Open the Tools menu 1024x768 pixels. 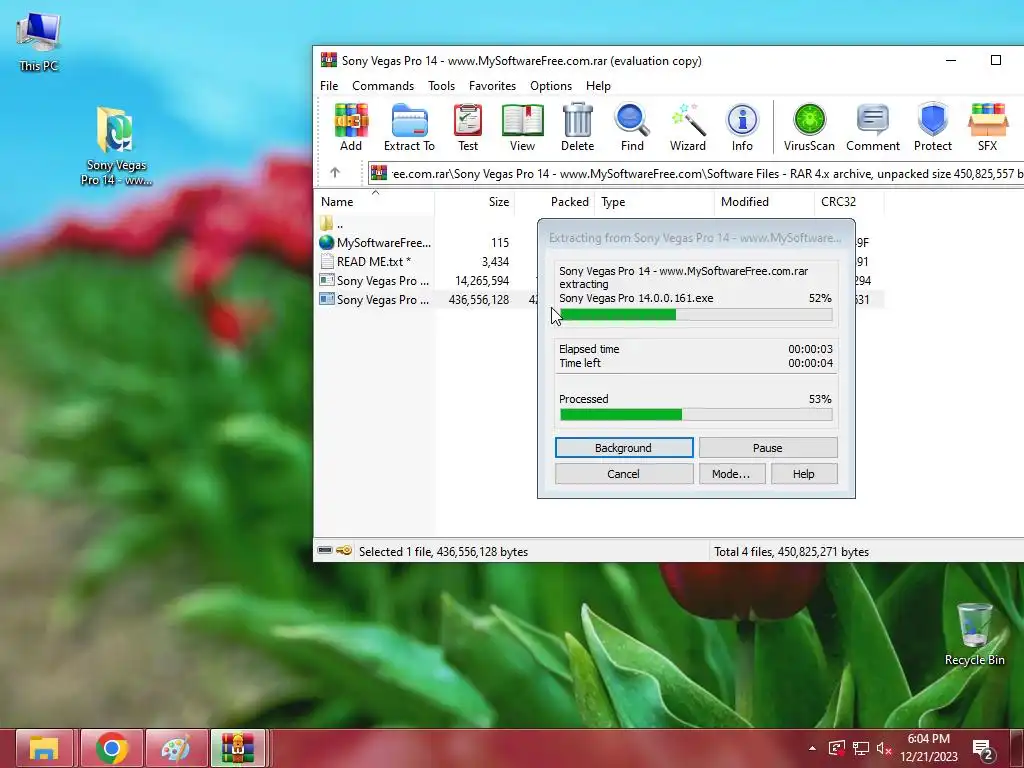[441, 86]
